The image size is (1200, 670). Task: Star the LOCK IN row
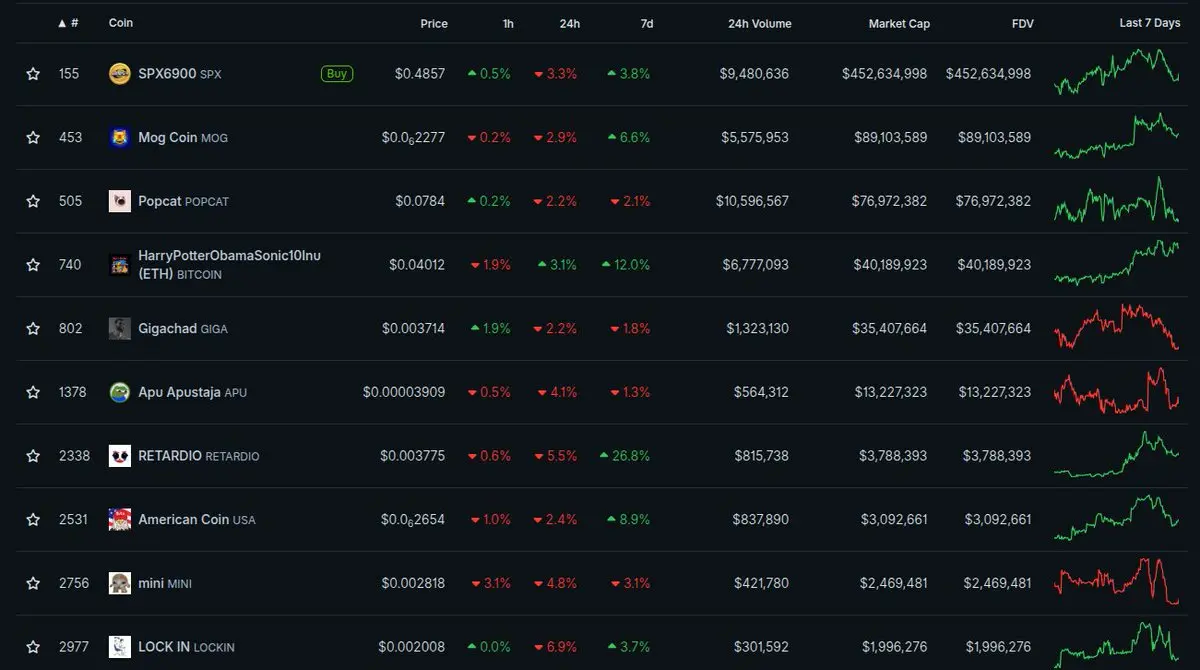pos(33,647)
